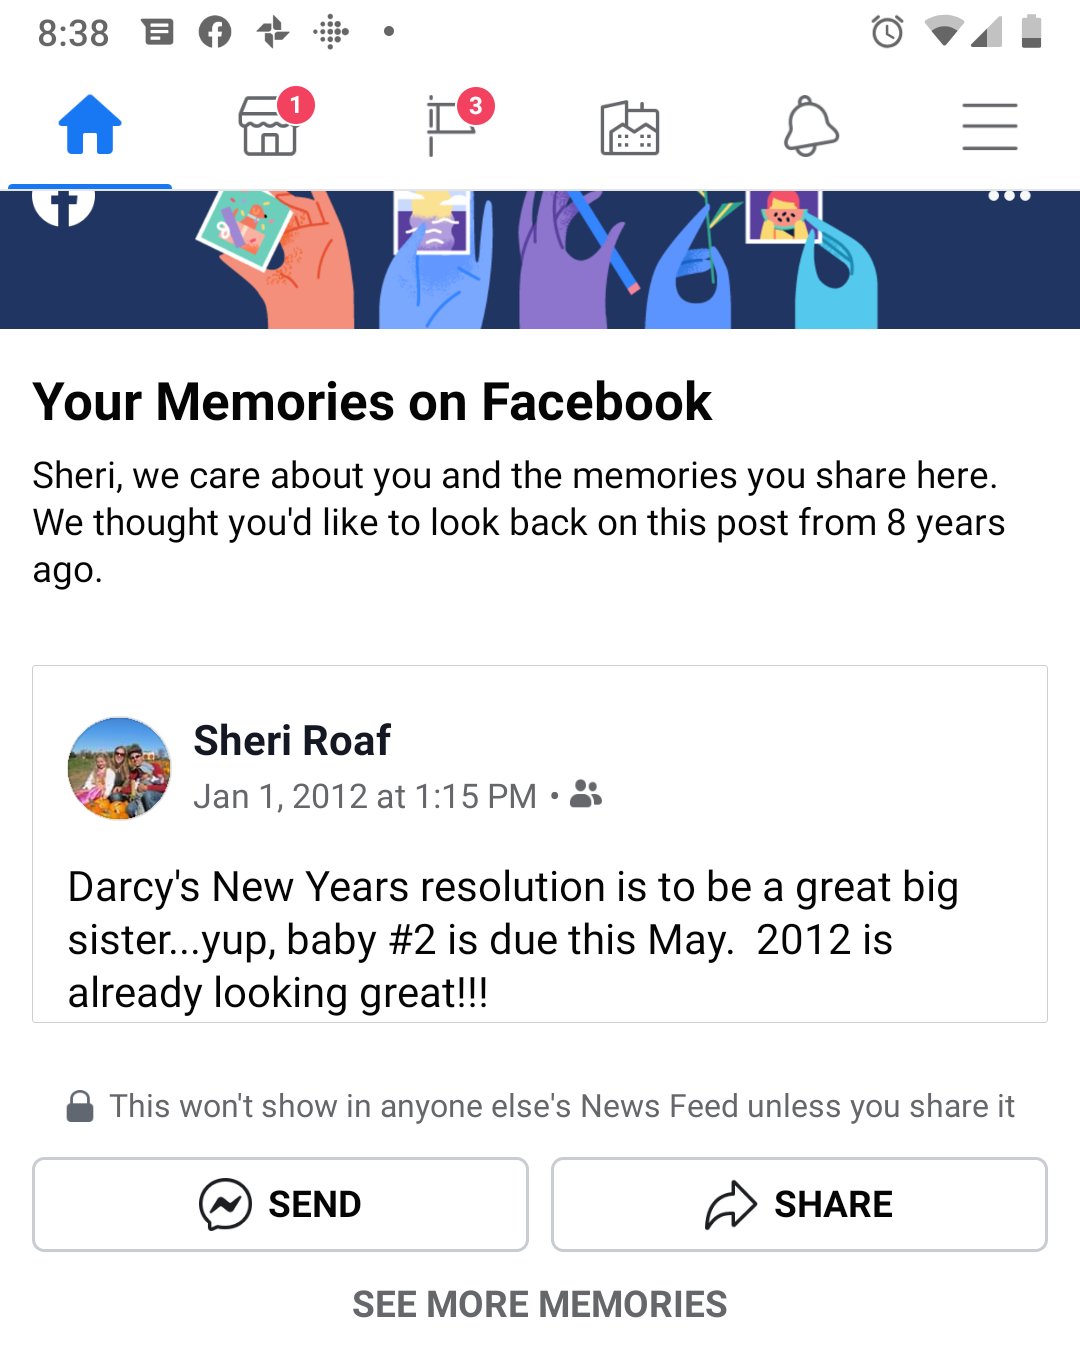The image size is (1080, 1352).
Task: Open the Notifications bell
Action: tap(810, 126)
